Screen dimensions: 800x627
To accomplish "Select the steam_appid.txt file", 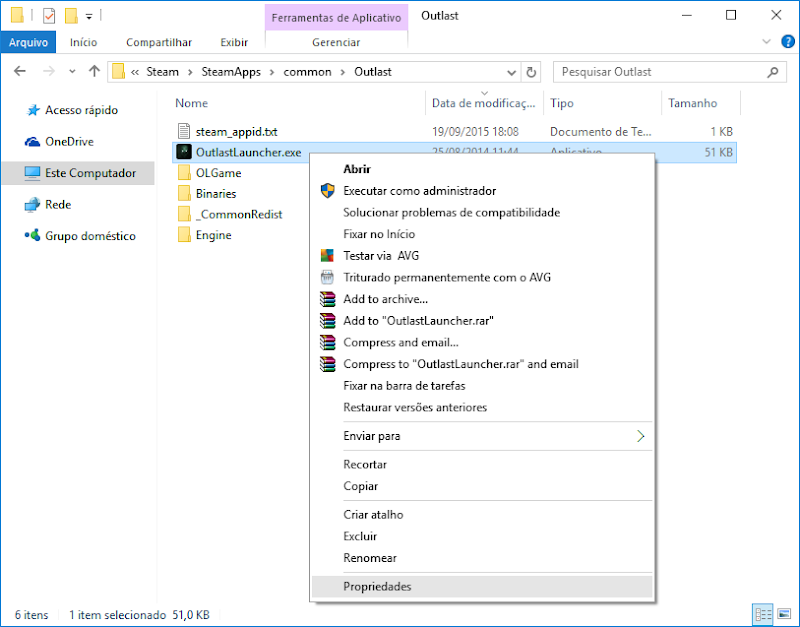I will [x=236, y=132].
